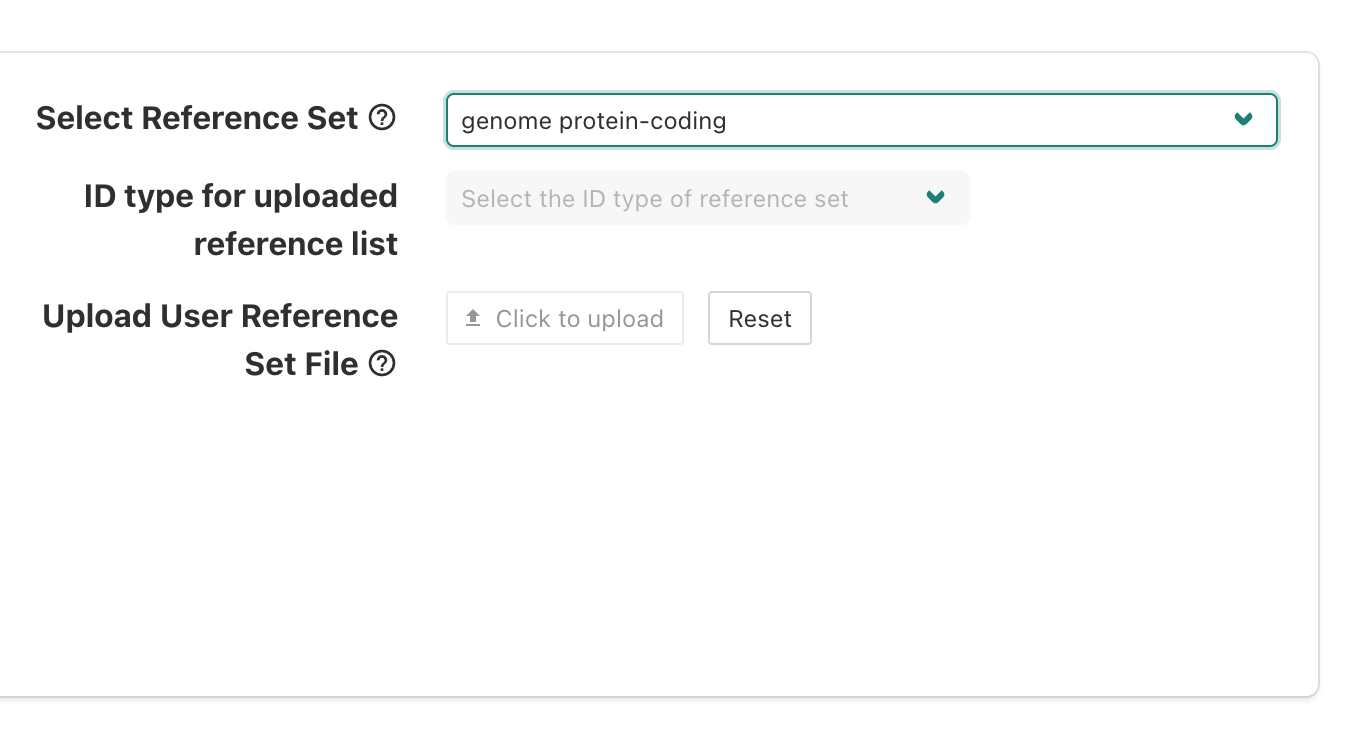Click chevron icon in ID type dropdown
This screenshot has width=1360, height=732.
935,198
